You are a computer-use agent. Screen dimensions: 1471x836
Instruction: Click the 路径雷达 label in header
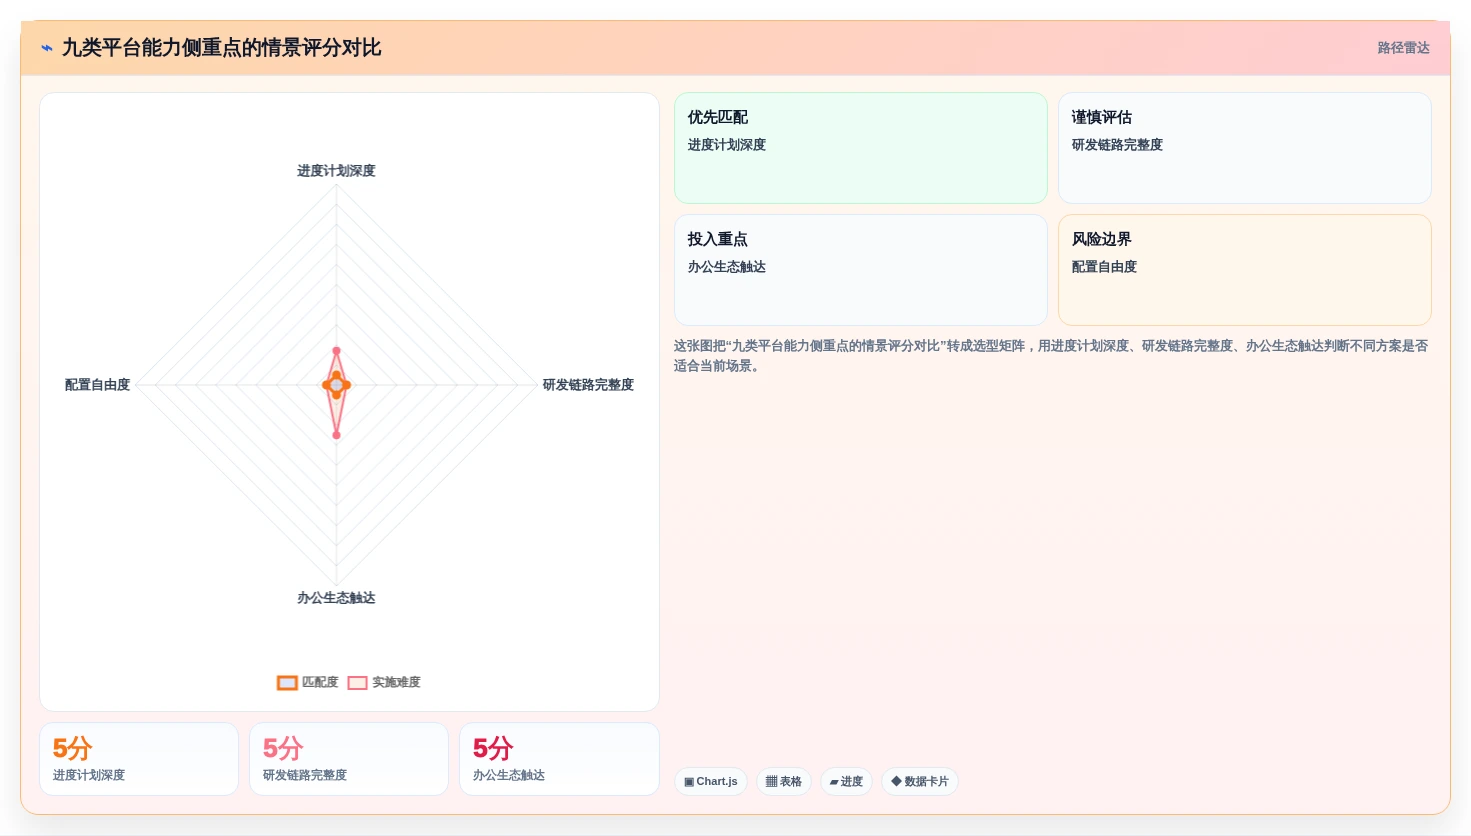coord(1403,48)
